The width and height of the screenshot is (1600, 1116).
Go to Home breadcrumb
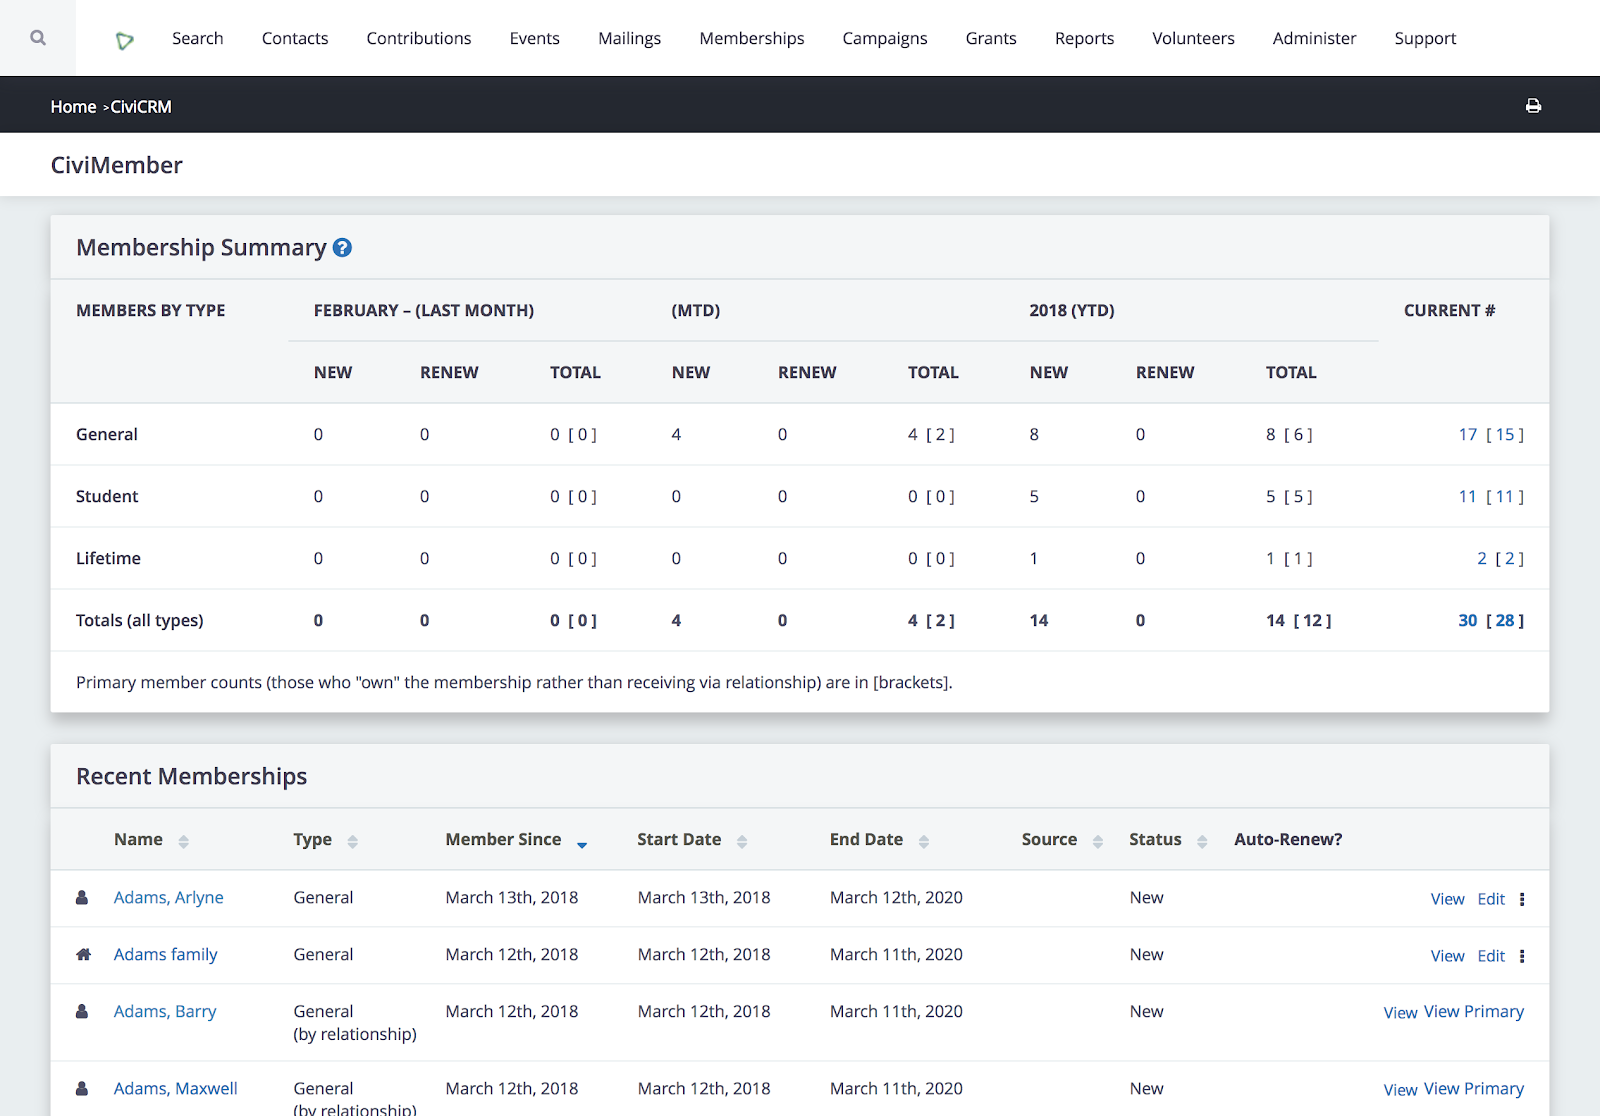[74, 106]
